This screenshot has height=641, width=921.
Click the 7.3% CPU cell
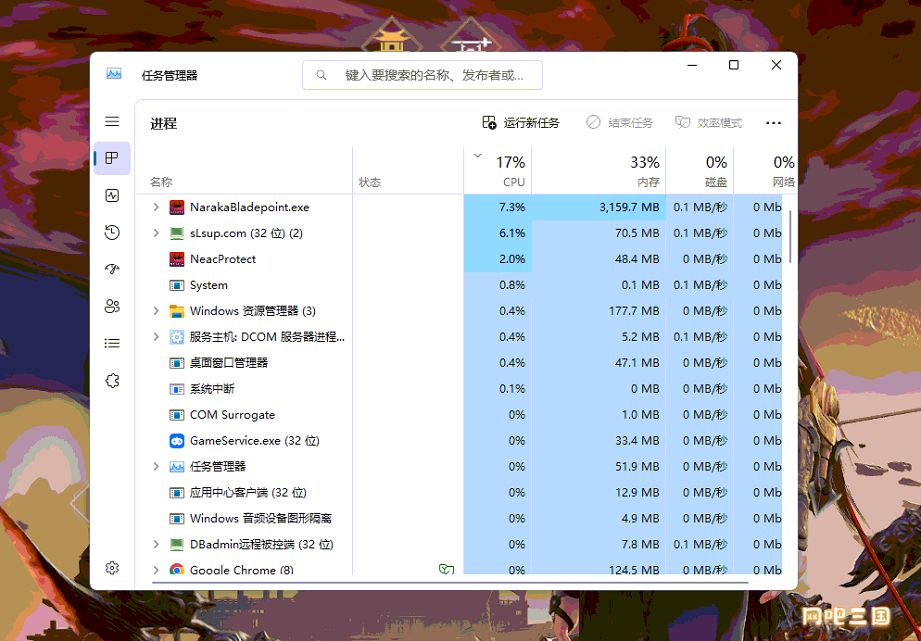(x=498, y=207)
